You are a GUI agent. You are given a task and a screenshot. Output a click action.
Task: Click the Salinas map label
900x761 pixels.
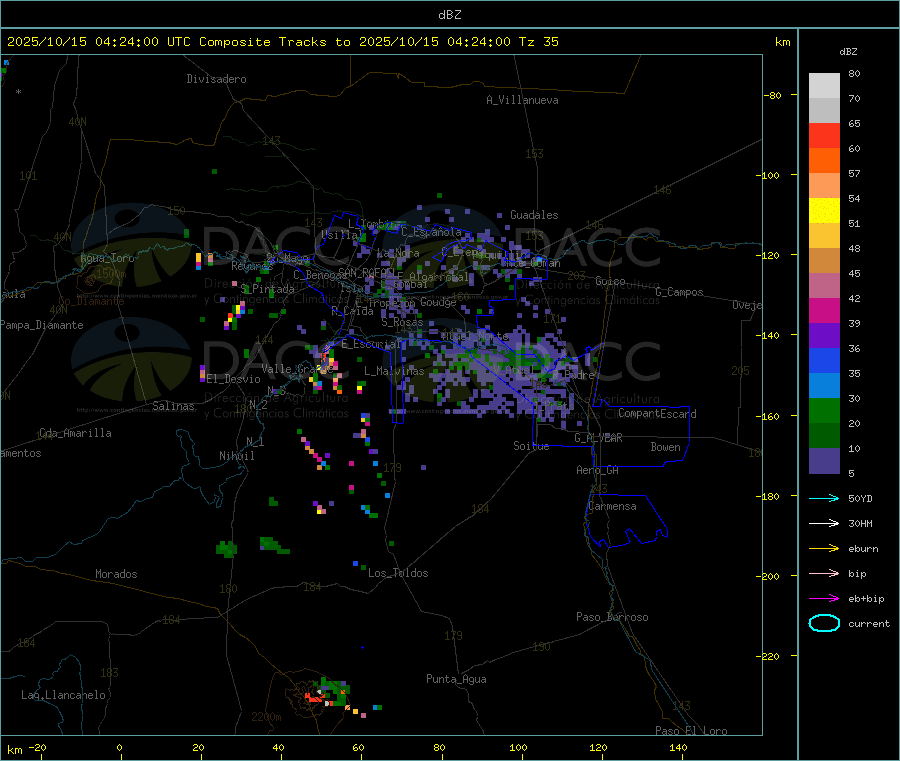tap(173, 406)
